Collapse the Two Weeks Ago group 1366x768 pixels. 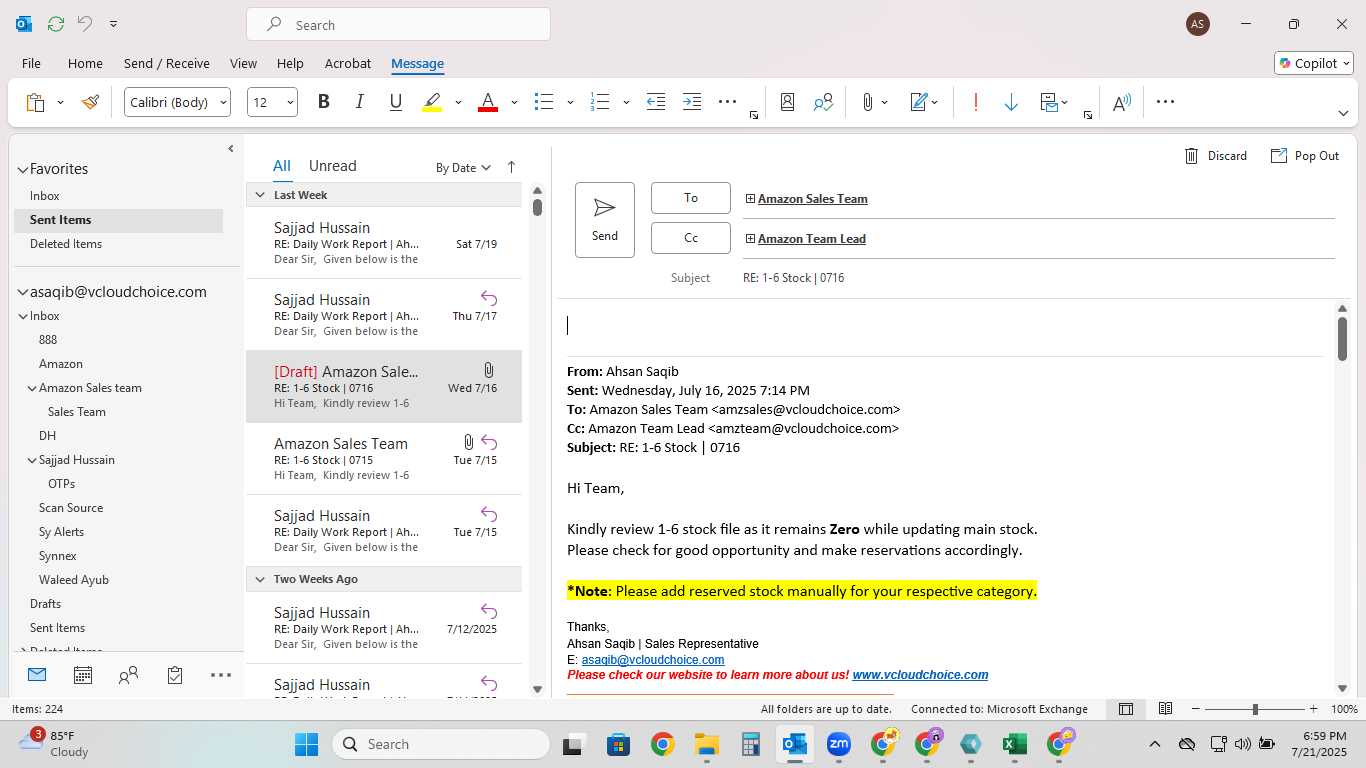tap(260, 579)
